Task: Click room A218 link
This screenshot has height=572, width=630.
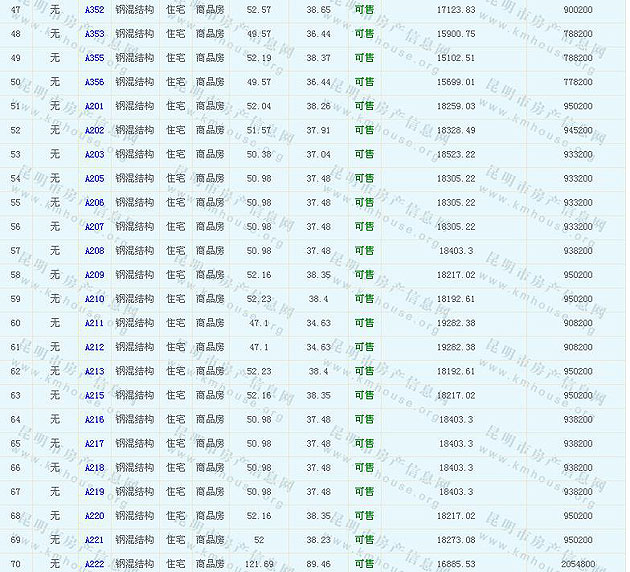Action: click(x=94, y=468)
